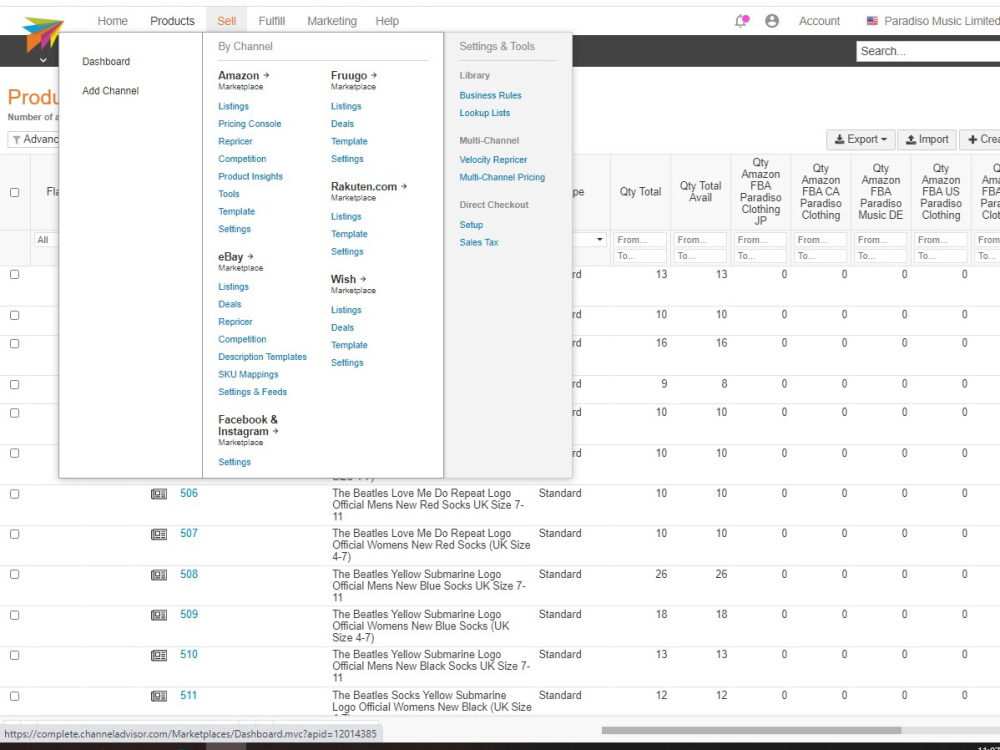This screenshot has width=1000, height=750.
Task: Open the Home menu
Action: click(x=113, y=21)
